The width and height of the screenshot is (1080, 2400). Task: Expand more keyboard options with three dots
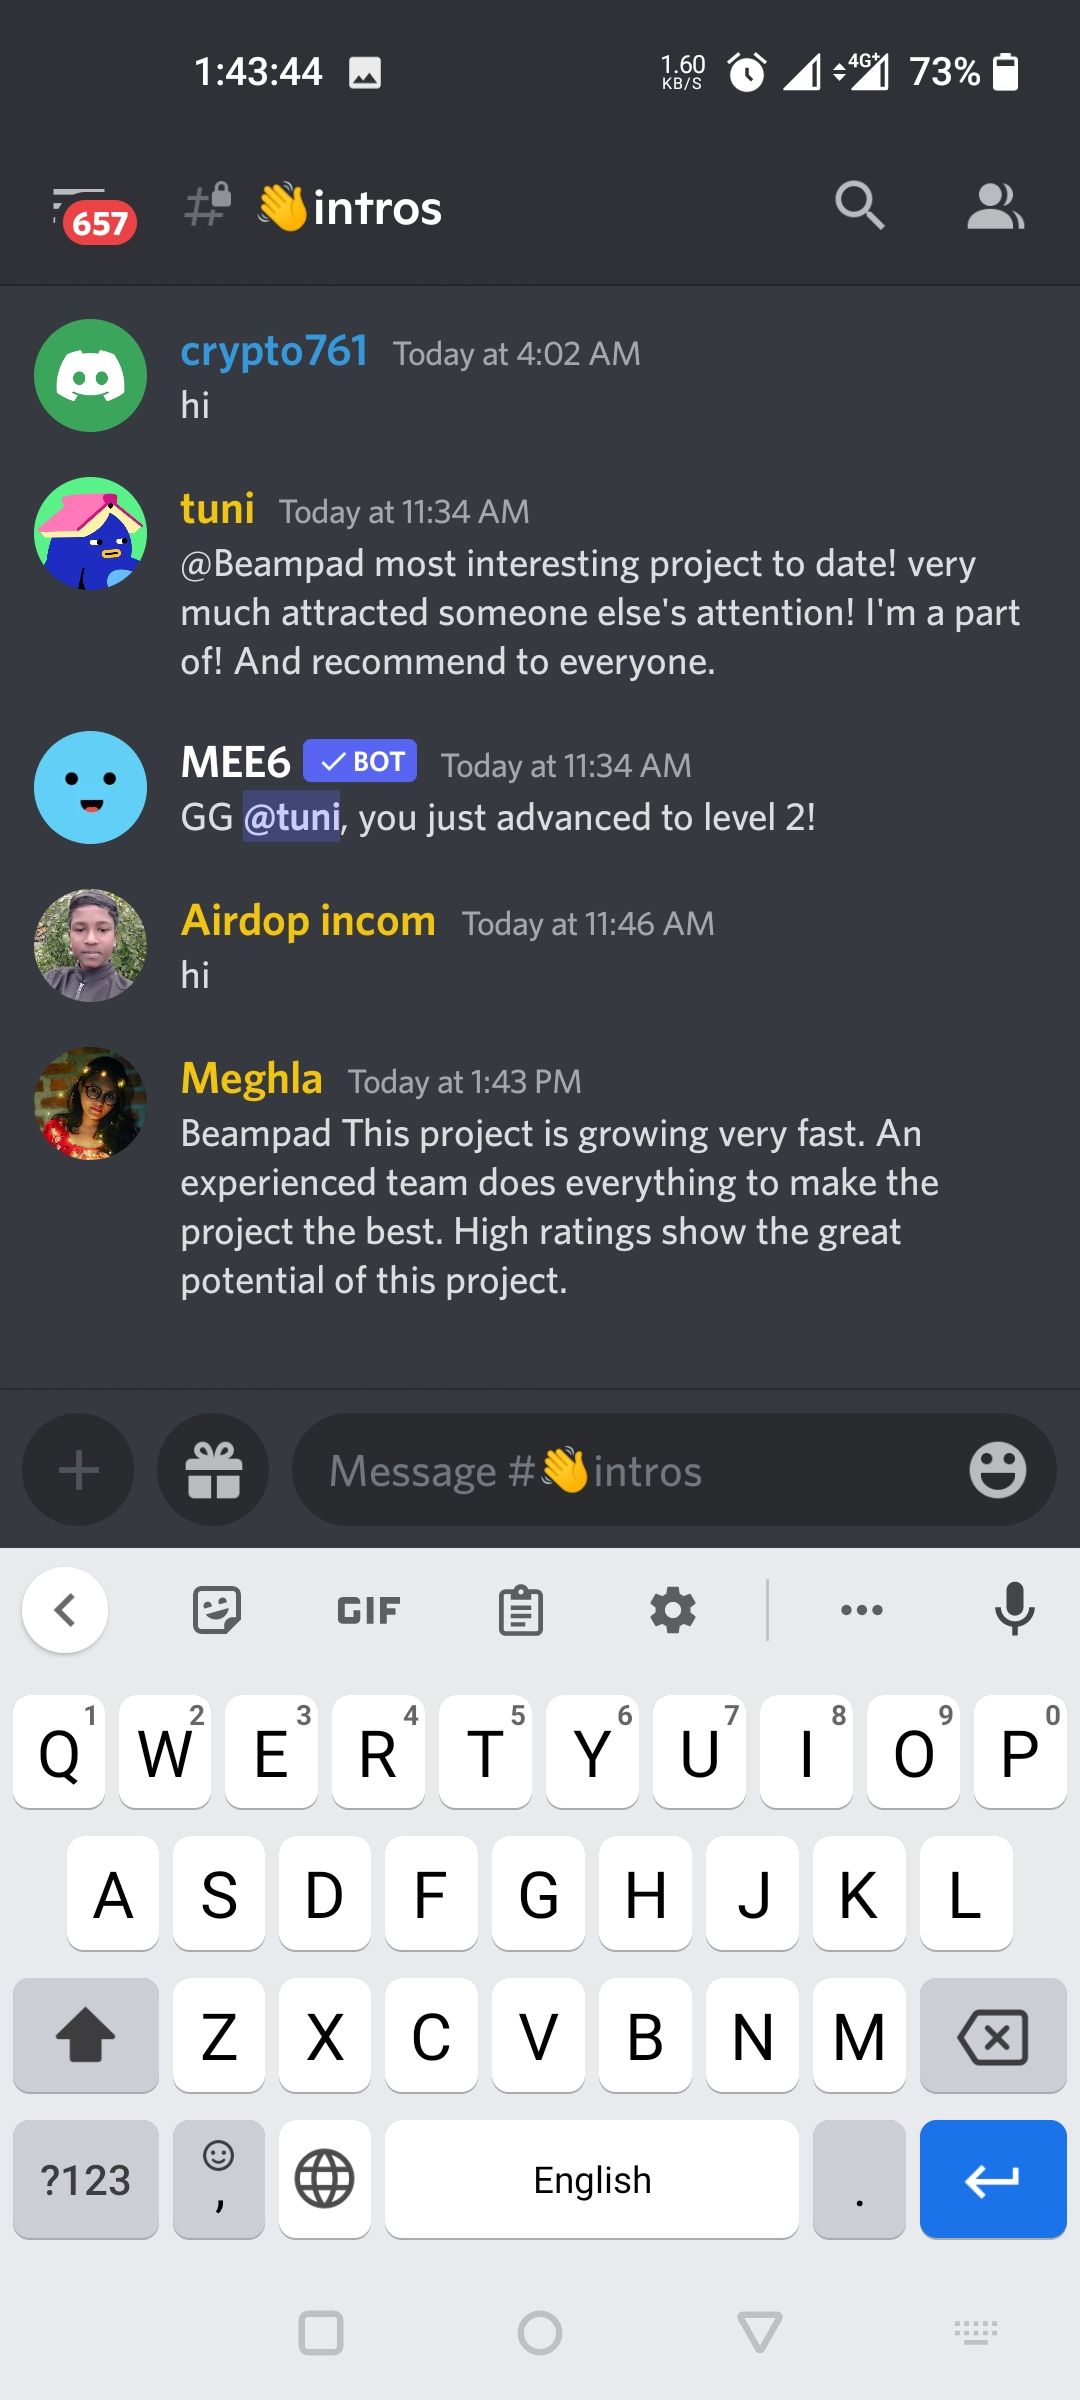coord(861,1610)
